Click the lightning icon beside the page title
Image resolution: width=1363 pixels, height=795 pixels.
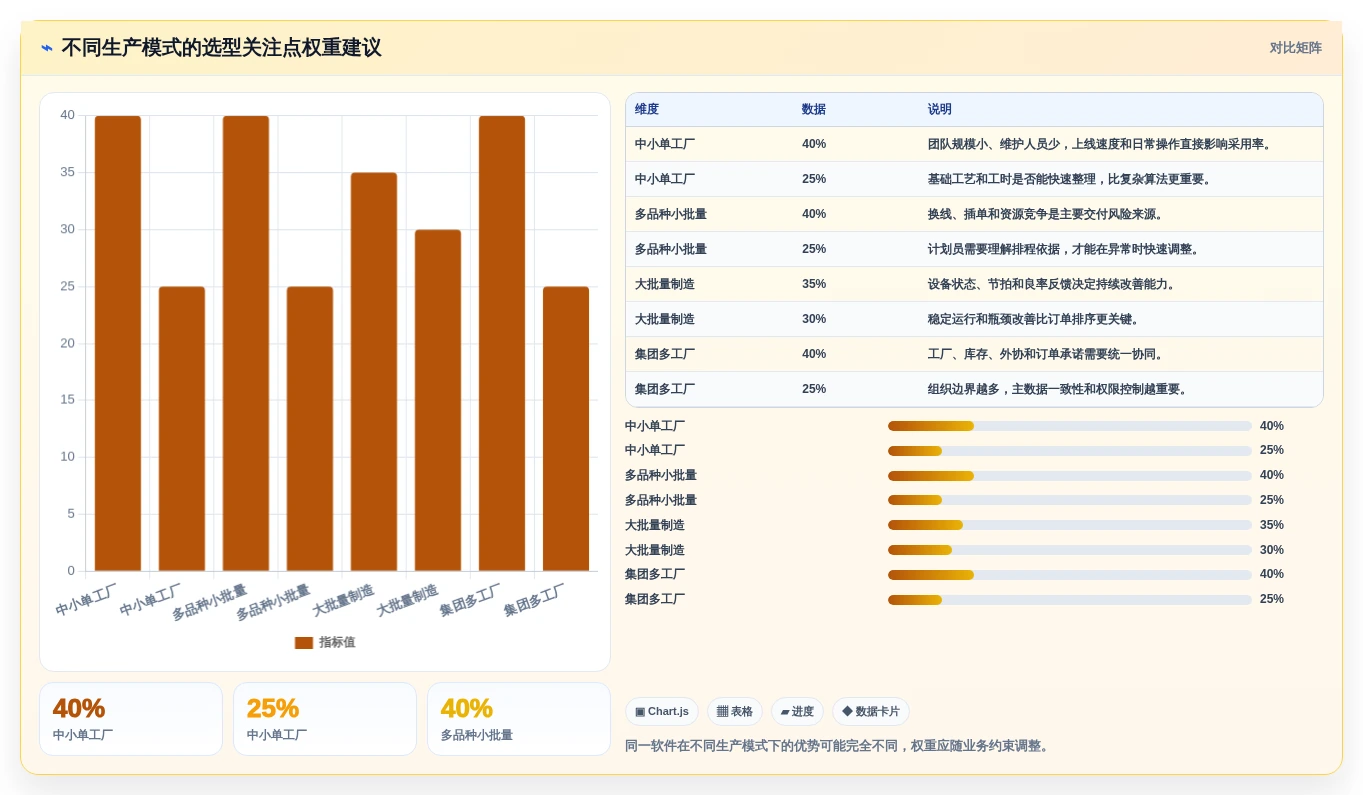tap(47, 48)
